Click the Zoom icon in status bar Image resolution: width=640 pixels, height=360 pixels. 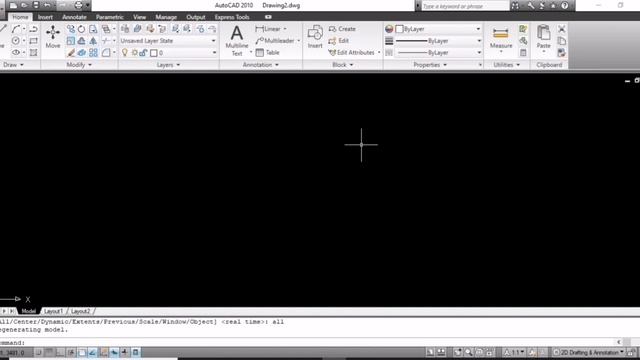click(468, 352)
